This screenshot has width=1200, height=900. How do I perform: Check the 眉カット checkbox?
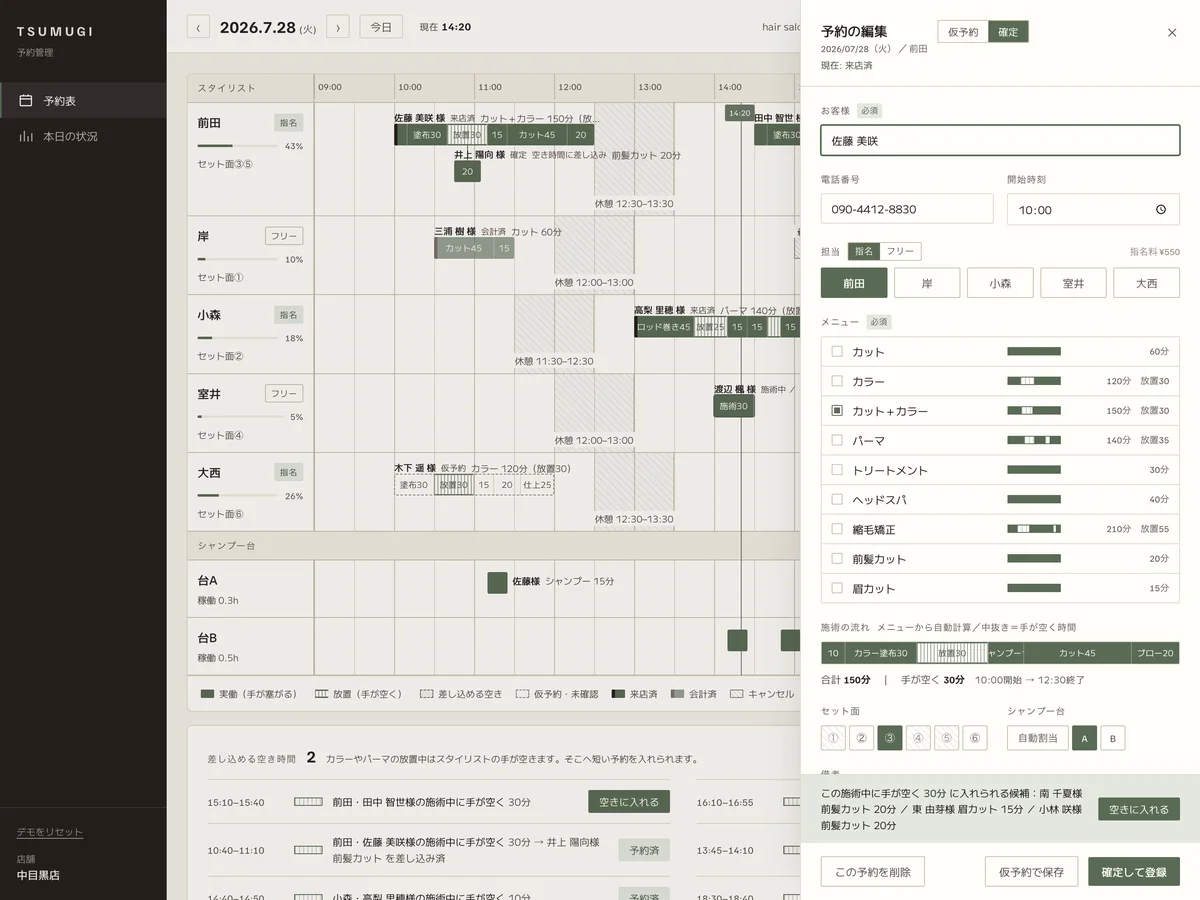837,588
